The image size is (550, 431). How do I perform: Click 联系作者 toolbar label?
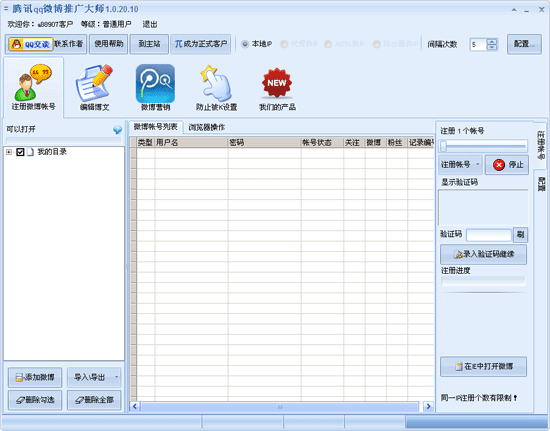(x=69, y=44)
